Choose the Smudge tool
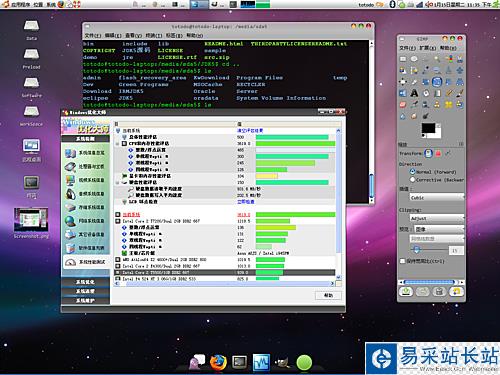 tap(414, 116)
